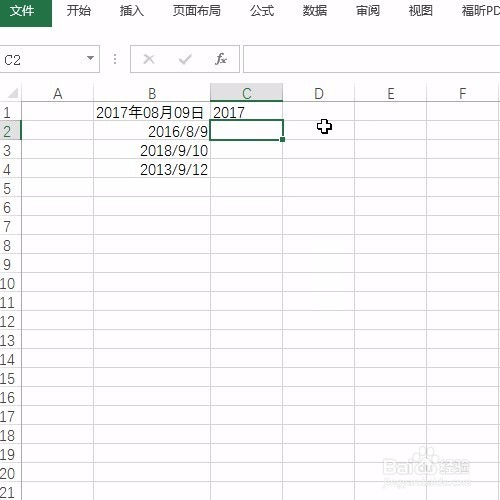Screen dimensions: 500x500
Task: Select column B header
Action: [152, 93]
